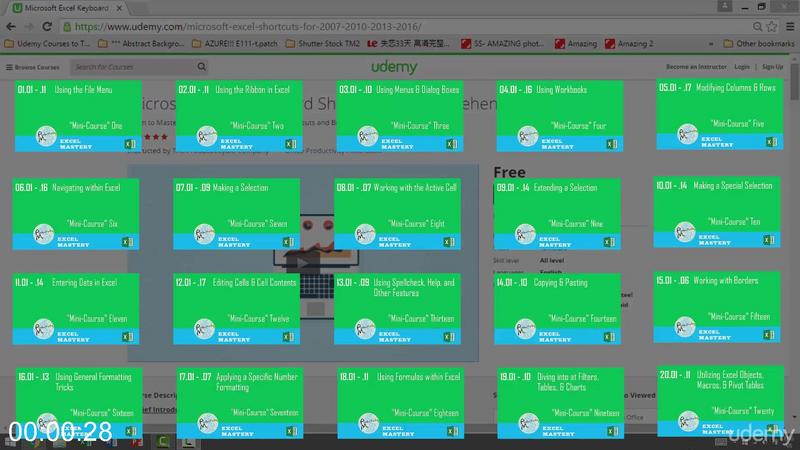Click inside Search for Courses field
The height and width of the screenshot is (450, 800).
(133, 67)
